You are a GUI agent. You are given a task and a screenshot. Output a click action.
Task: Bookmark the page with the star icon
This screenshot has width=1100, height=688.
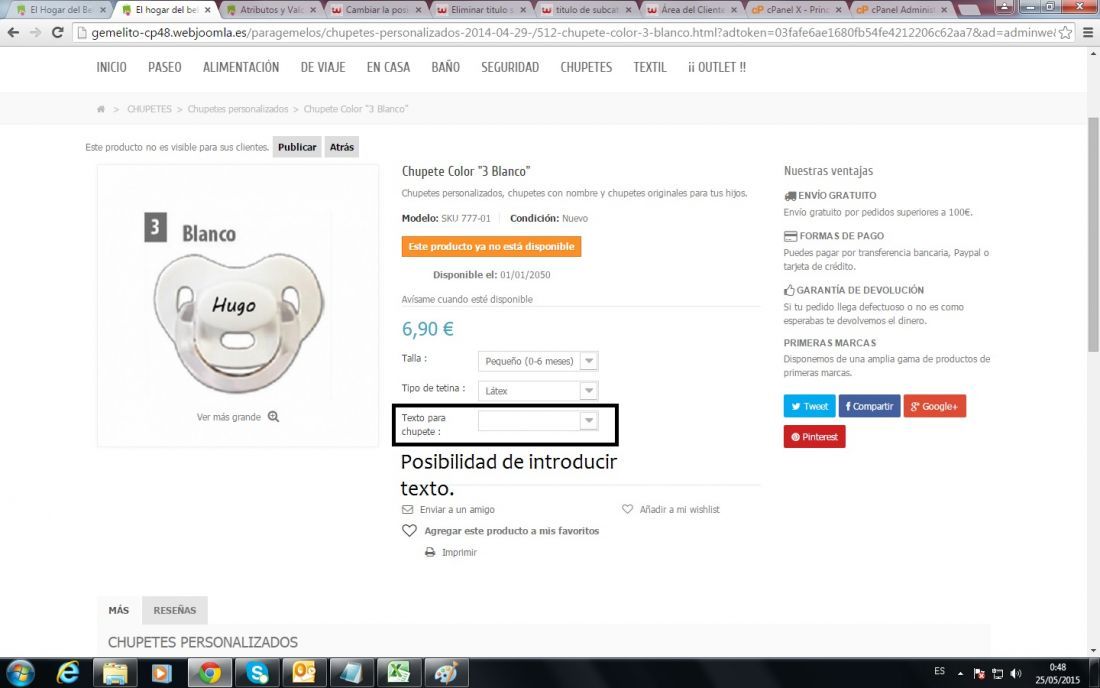[x=1065, y=32]
